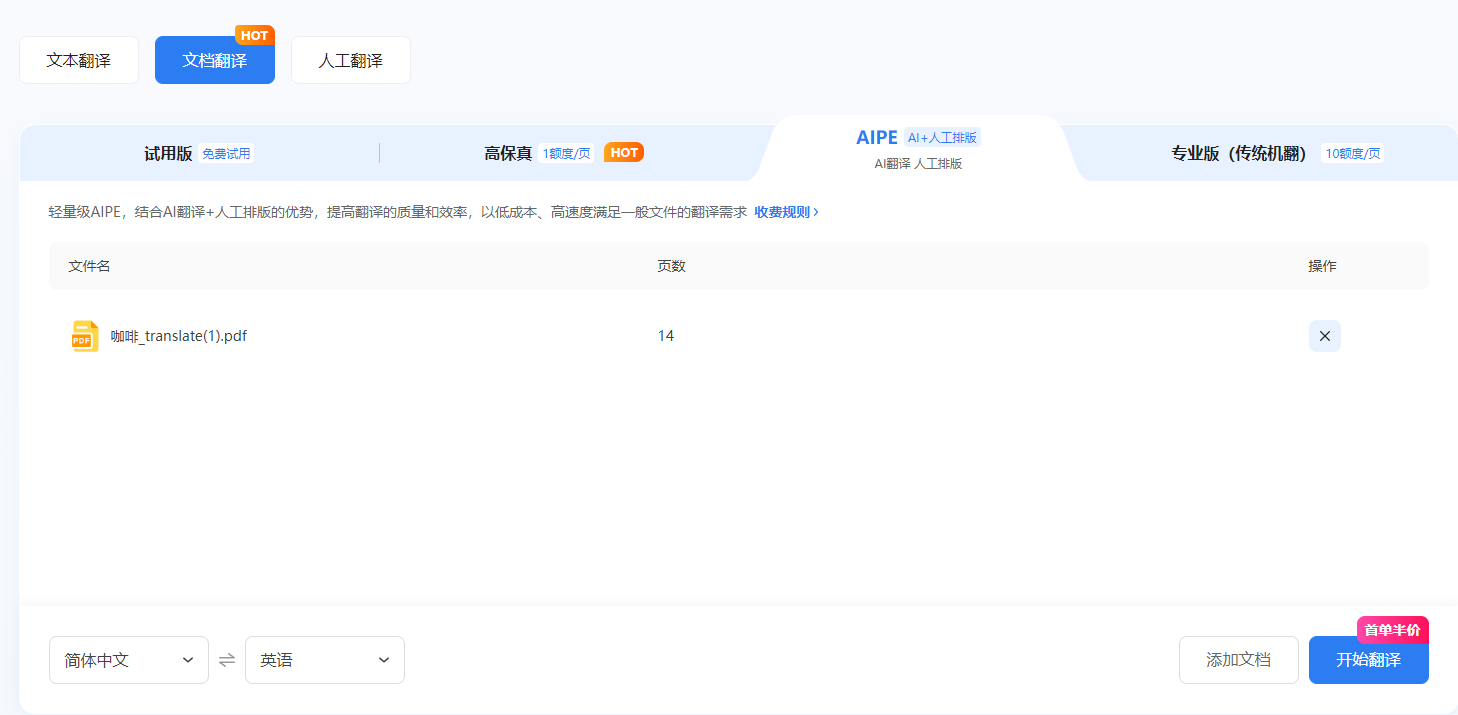
Task: Select the 高保真 translation mode
Action: tap(564, 153)
